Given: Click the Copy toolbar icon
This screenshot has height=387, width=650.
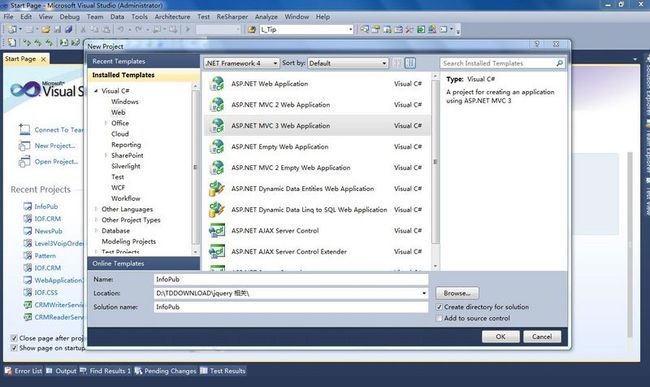Looking at the screenshot, I should [95, 29].
